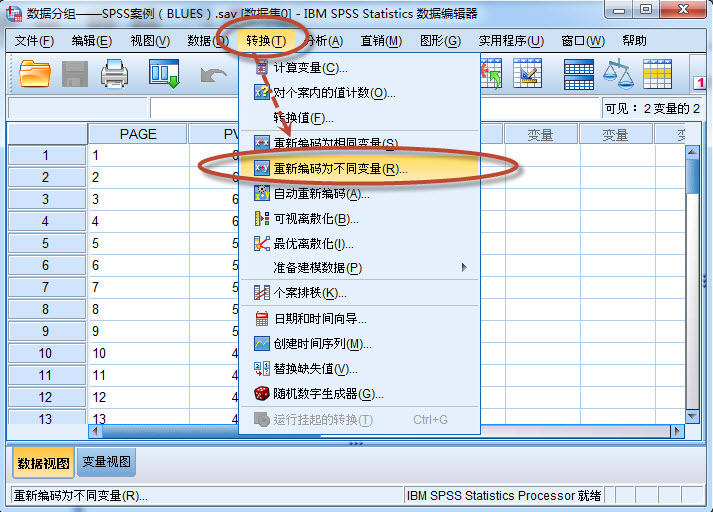Viewport: 713px width, 512px height.
Task: Open the 直销(M) menu
Action: pyautogui.click(x=381, y=41)
